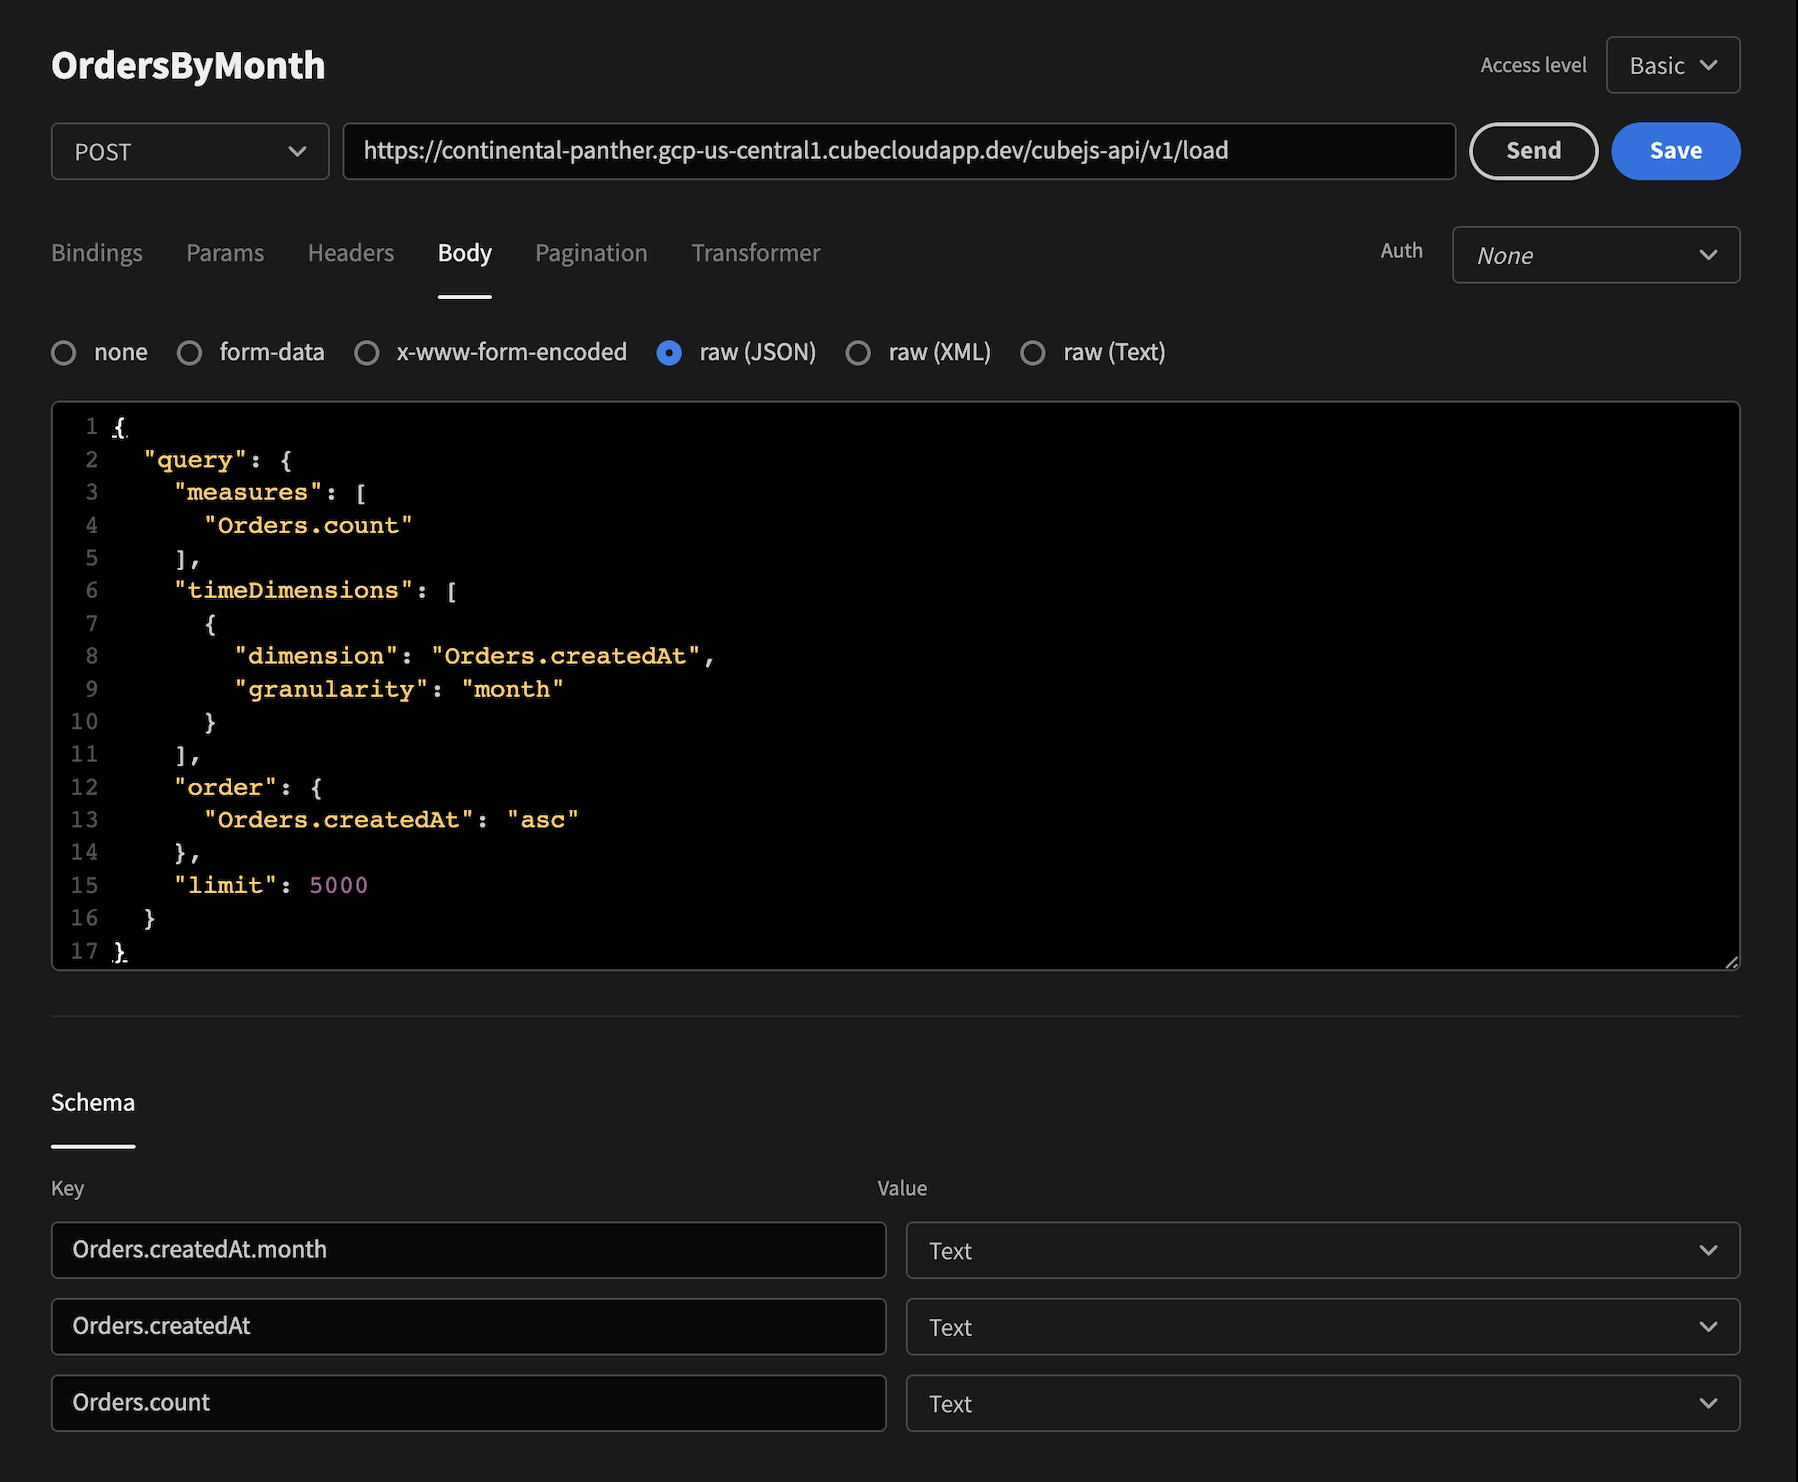1798x1482 pixels.
Task: Open the Auth None dropdown
Action: pyautogui.click(x=1595, y=255)
